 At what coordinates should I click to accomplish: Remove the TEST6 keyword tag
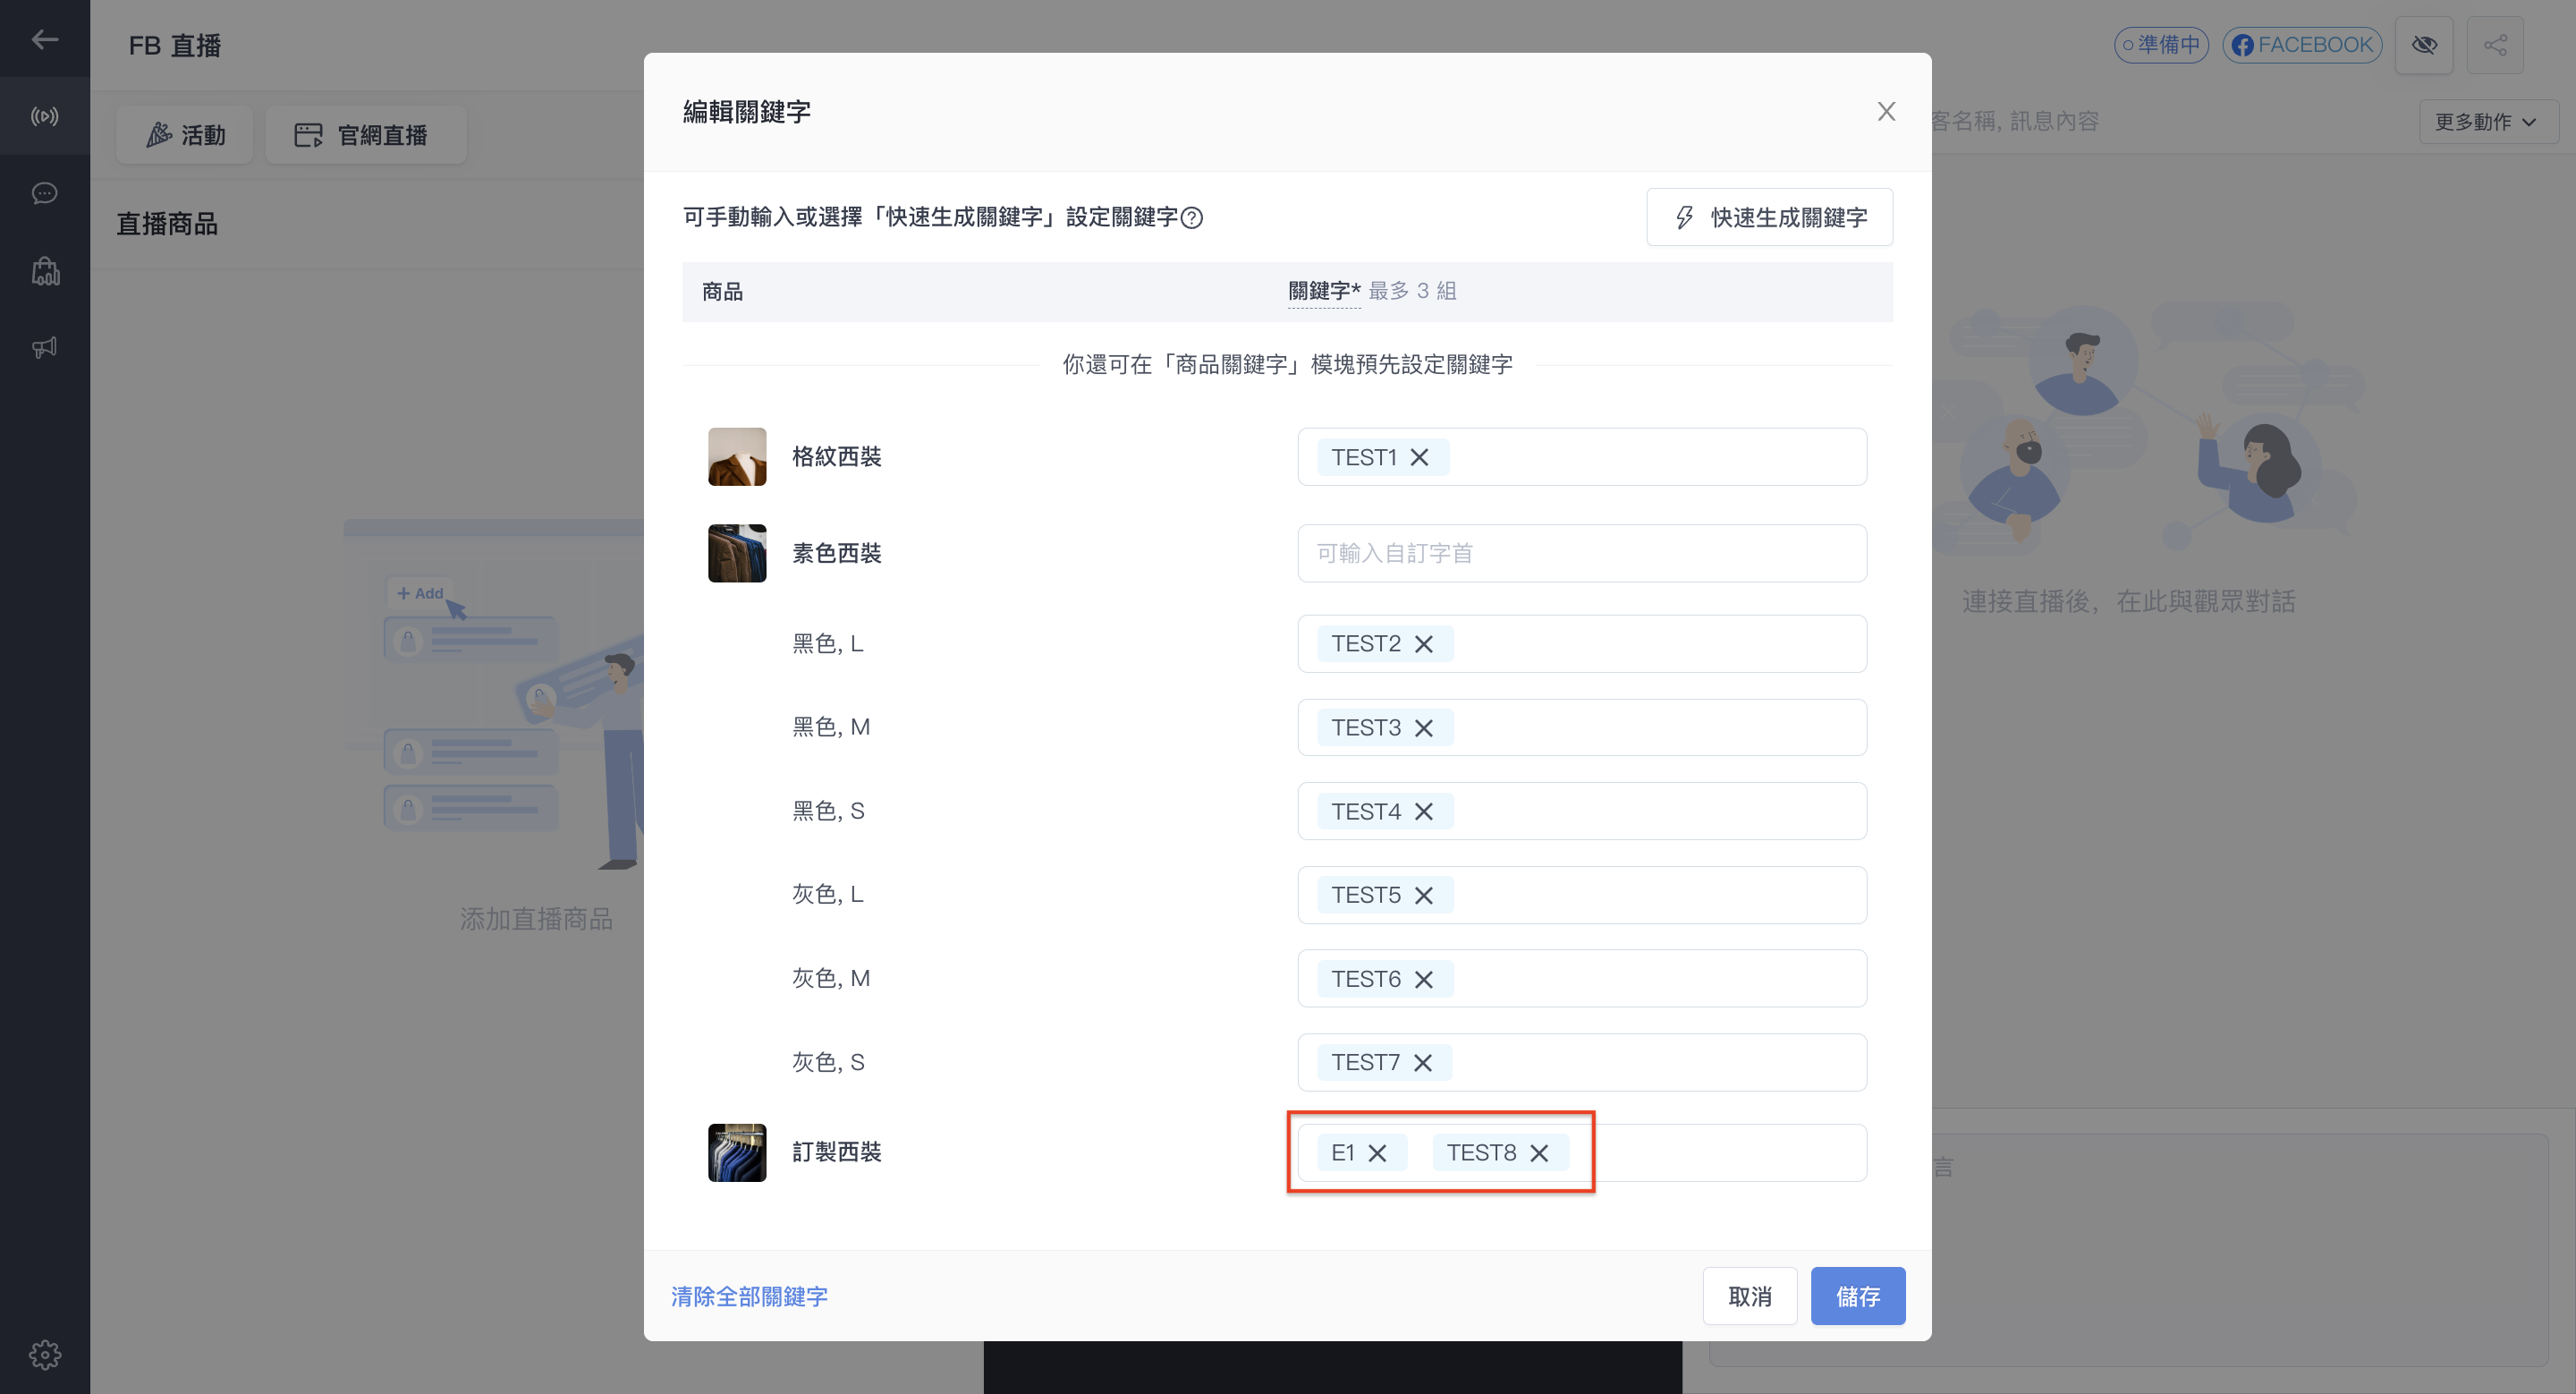1424,979
